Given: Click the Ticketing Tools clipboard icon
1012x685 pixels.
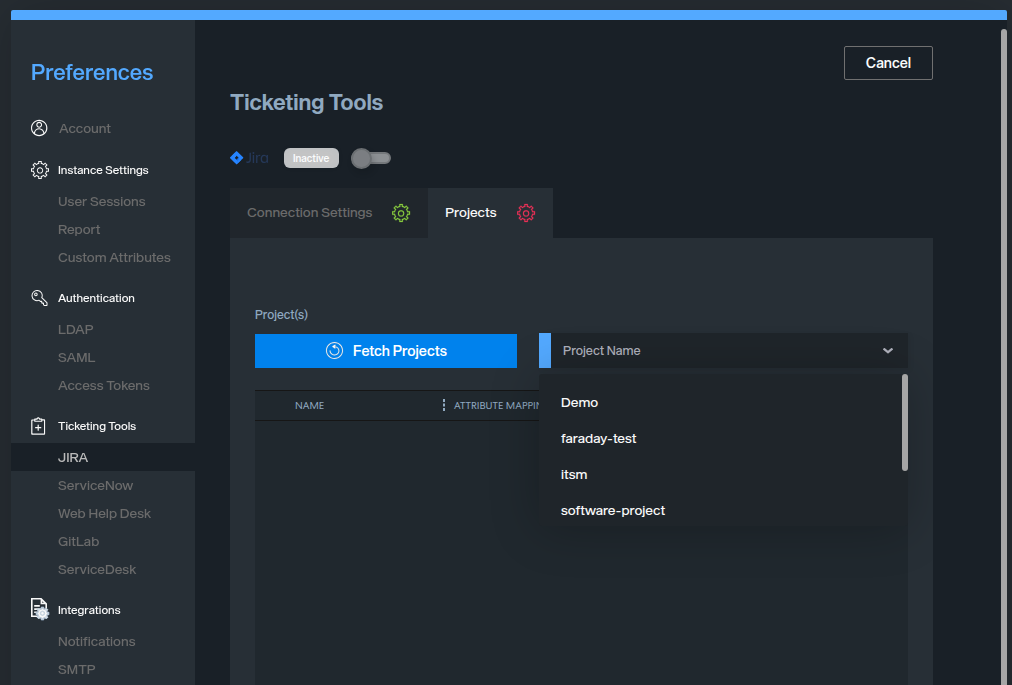Looking at the screenshot, I should [39, 426].
